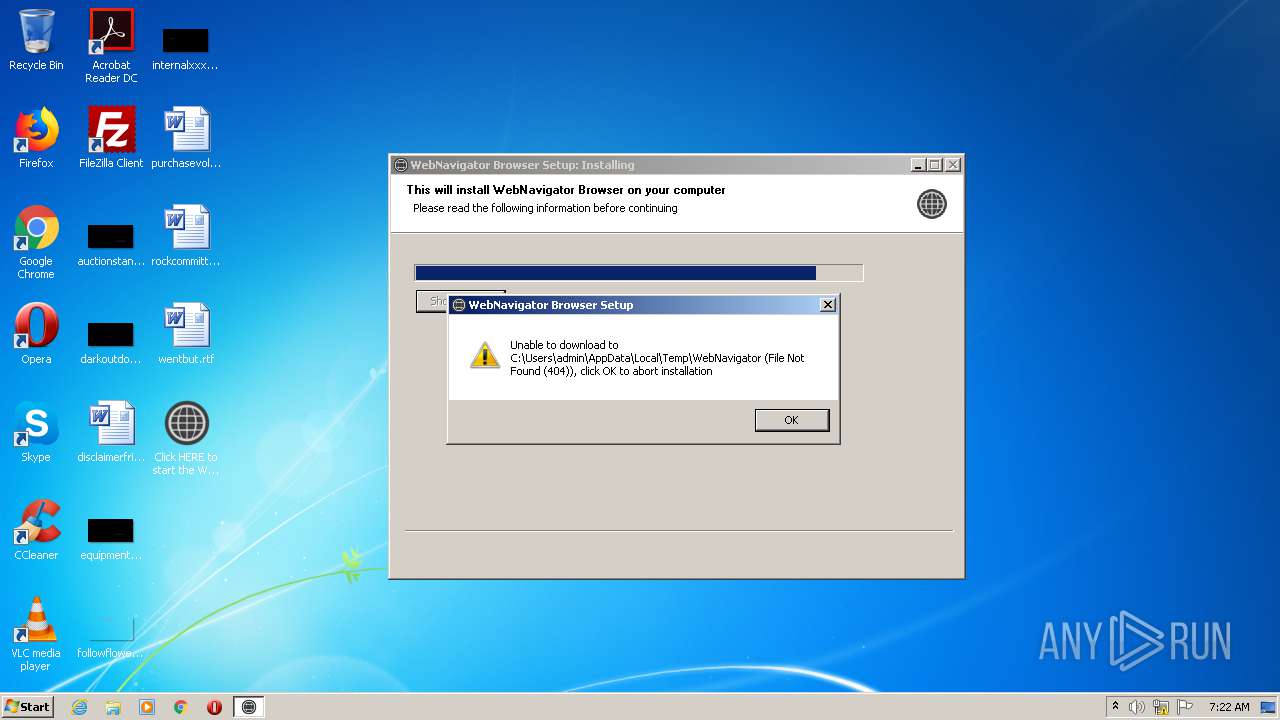Image resolution: width=1280 pixels, height=720 pixels.
Task: Click OK to abort the installation
Action: 791,420
